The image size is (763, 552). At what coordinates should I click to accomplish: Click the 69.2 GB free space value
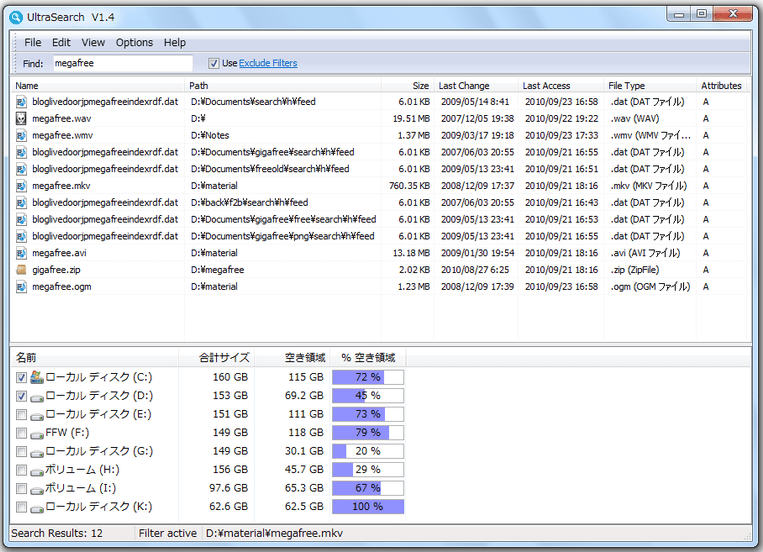[x=304, y=396]
